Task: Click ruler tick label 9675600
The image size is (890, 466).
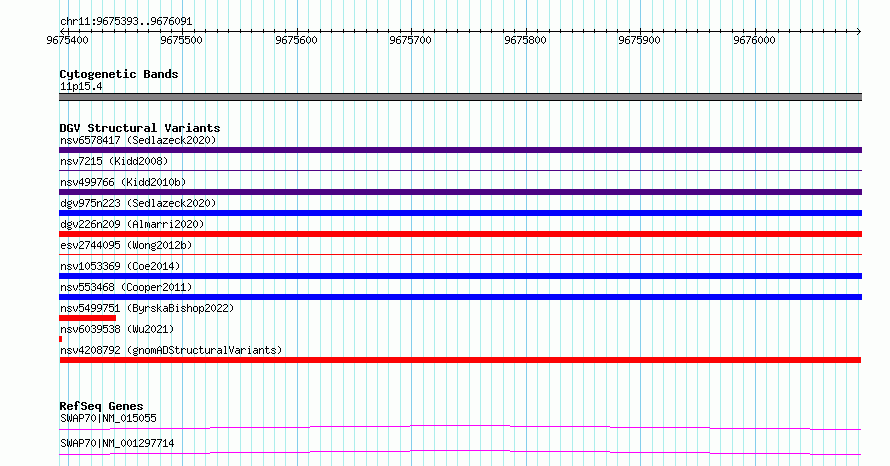Action: pos(296,40)
